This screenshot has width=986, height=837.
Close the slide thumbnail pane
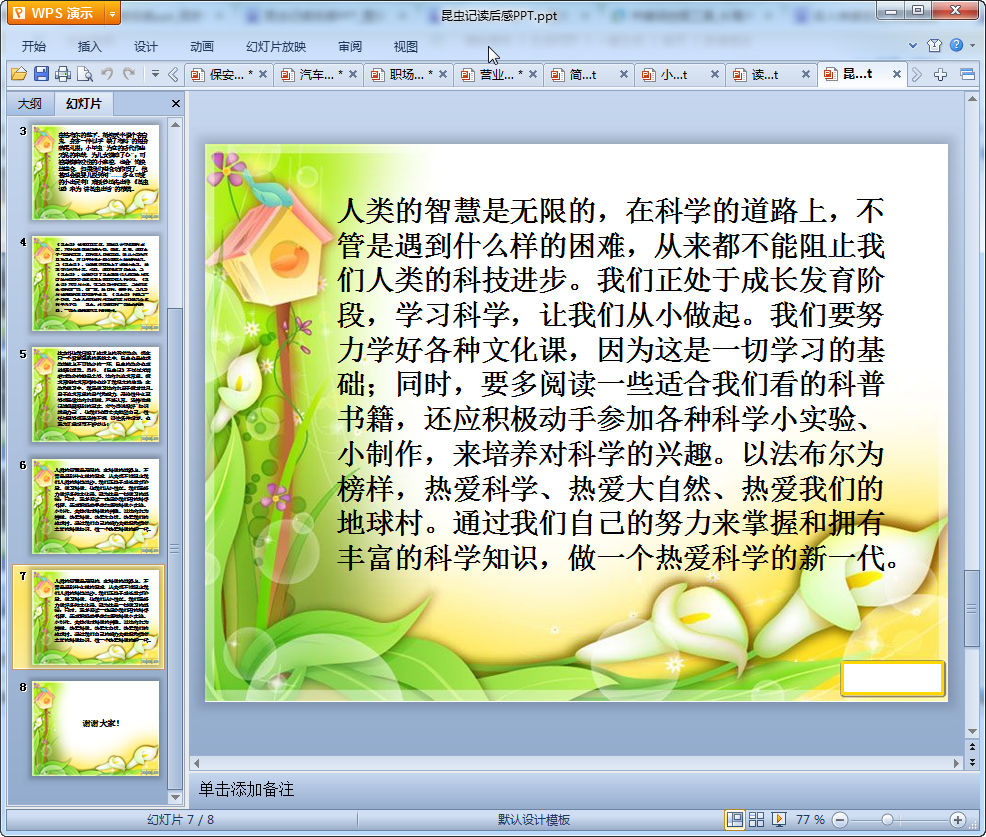coord(176,104)
